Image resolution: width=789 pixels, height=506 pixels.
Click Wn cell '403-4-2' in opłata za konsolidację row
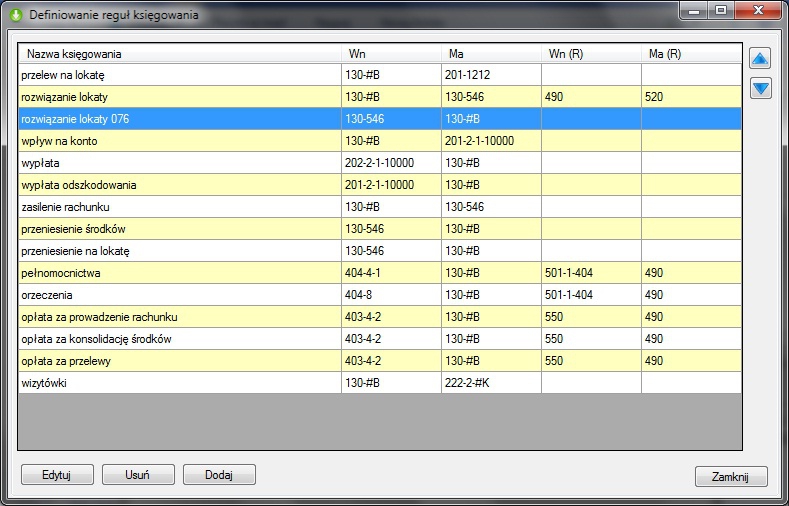391,339
